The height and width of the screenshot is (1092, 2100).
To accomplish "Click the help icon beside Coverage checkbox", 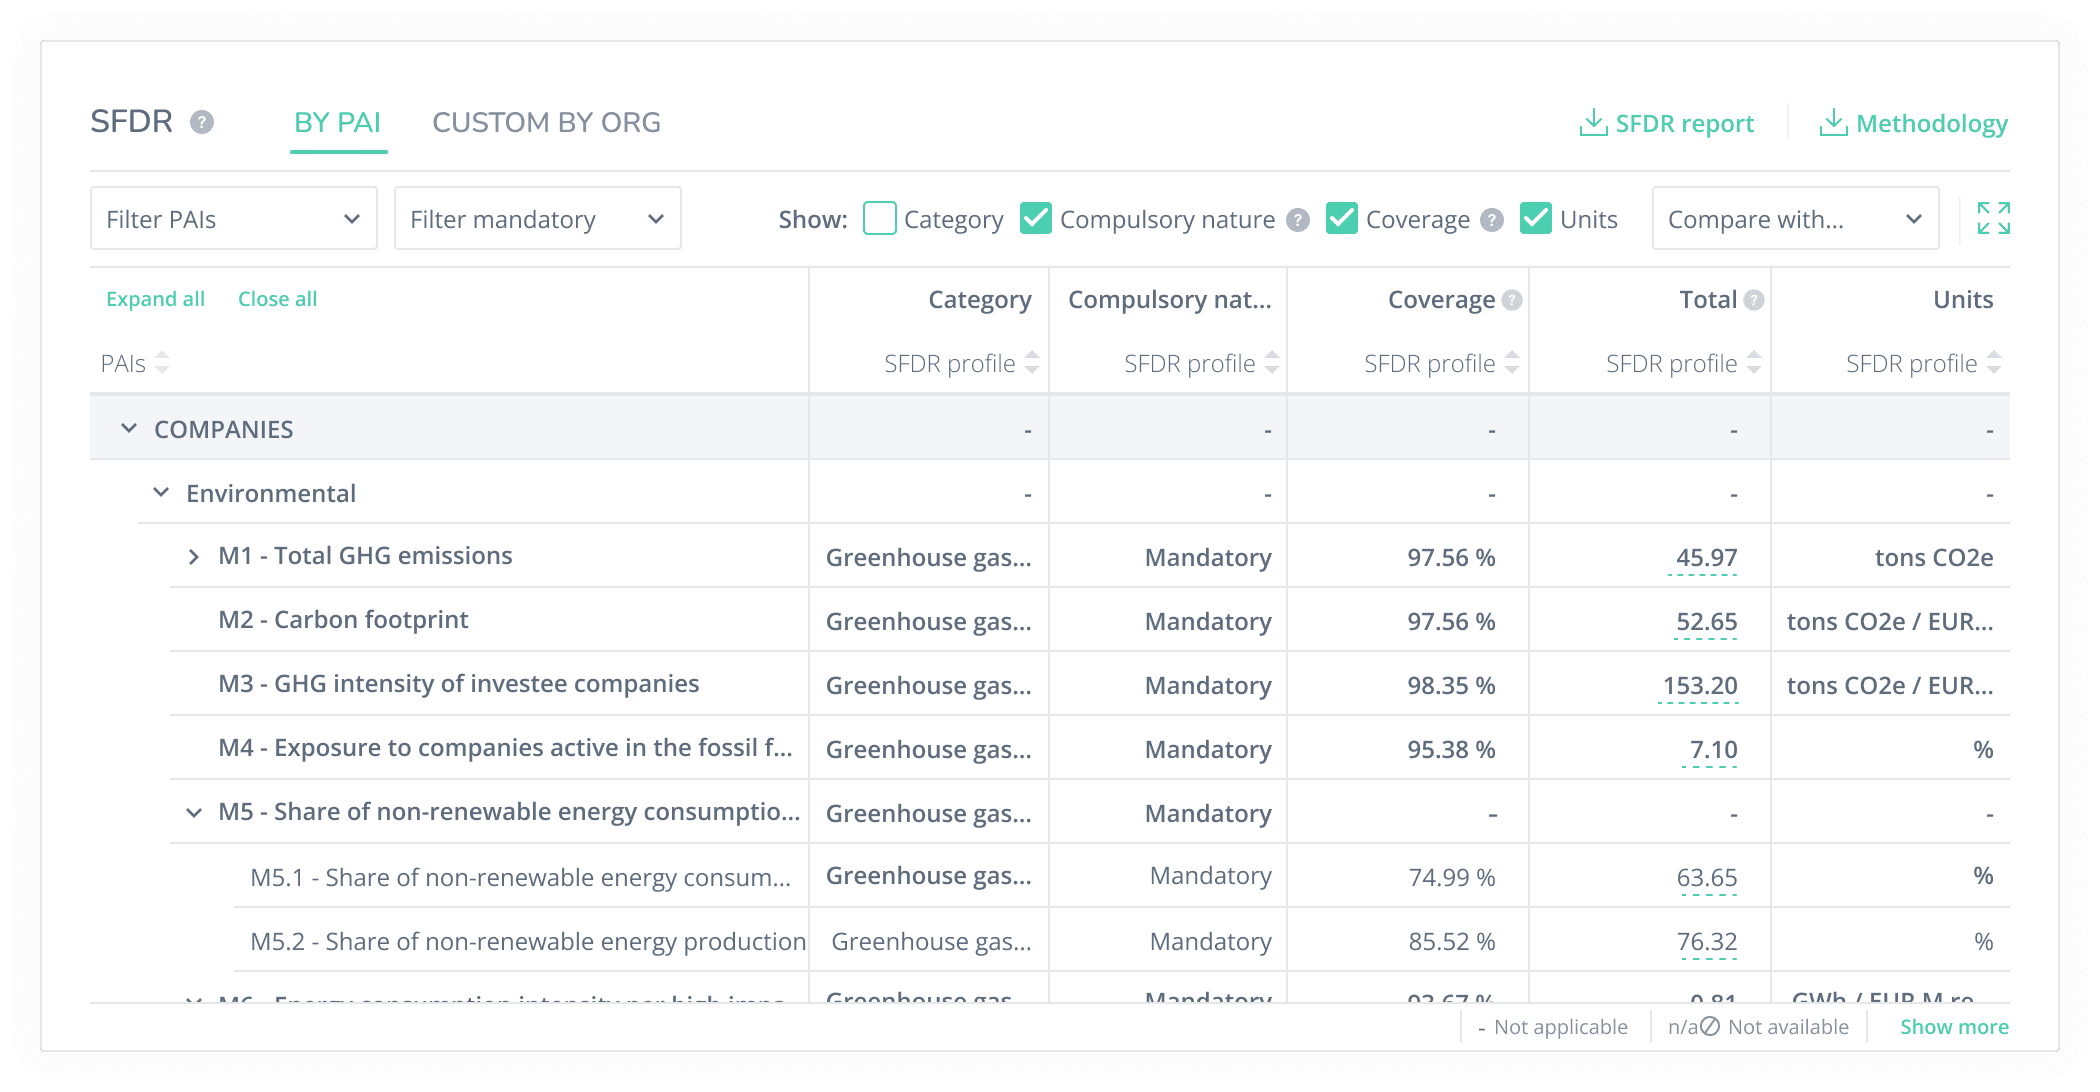I will pyautogui.click(x=1492, y=220).
